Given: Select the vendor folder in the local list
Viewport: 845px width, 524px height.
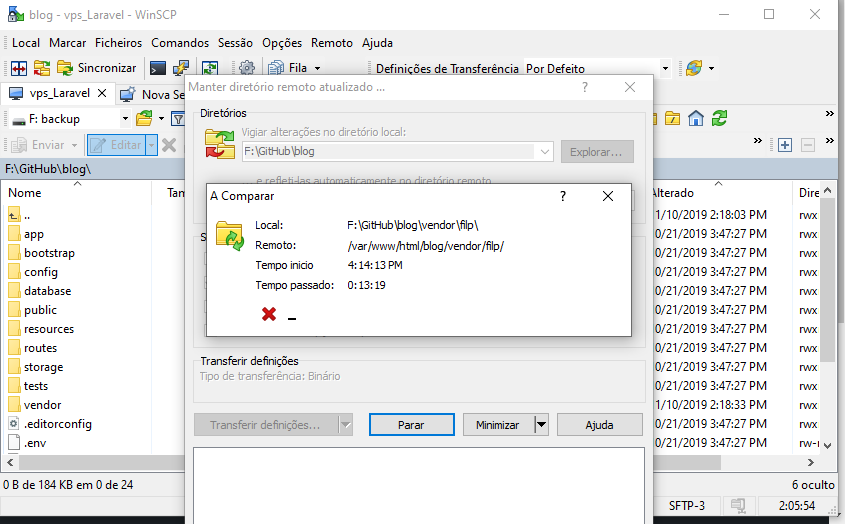Looking at the screenshot, I should click(x=42, y=405).
